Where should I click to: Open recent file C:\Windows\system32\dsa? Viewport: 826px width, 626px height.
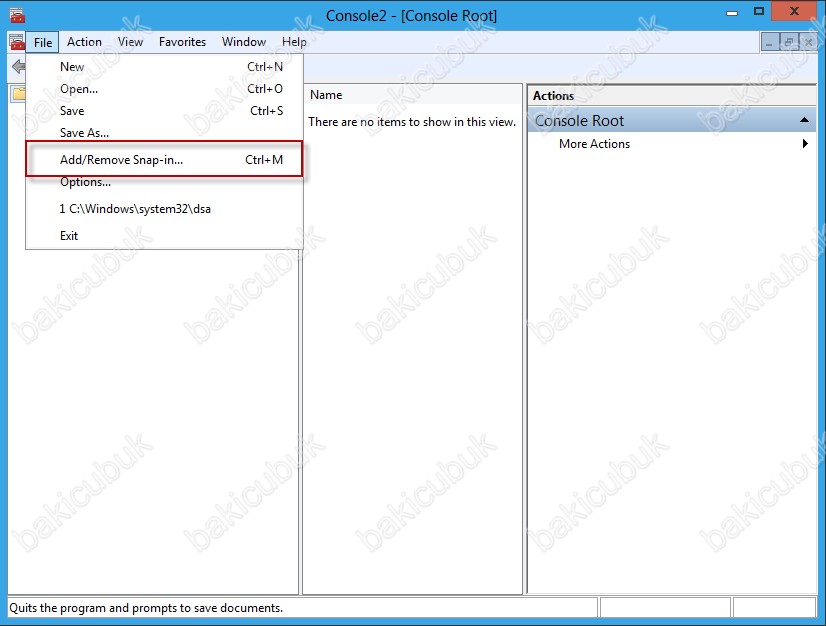(164, 209)
